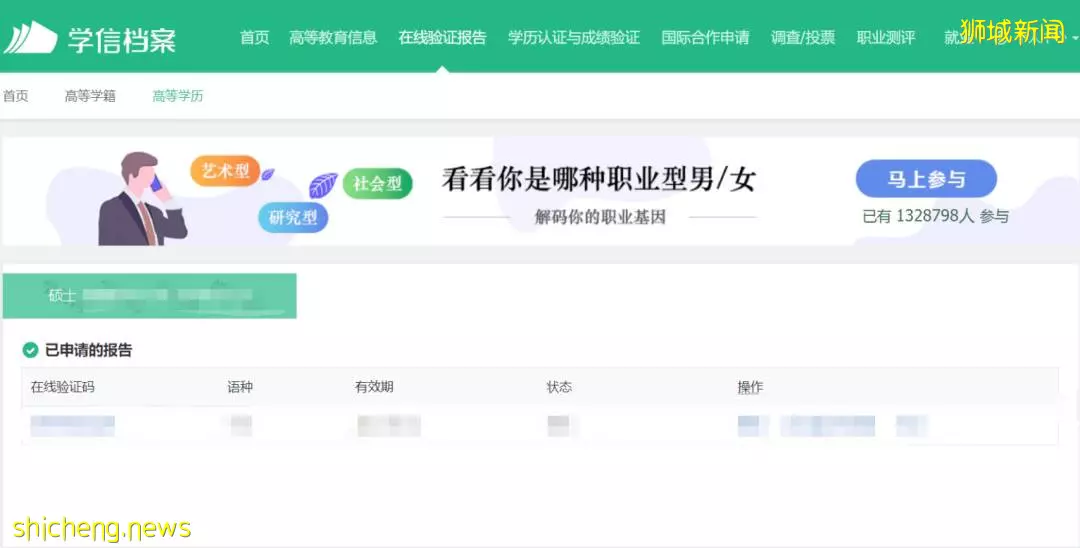Click the 社会型 green badge

point(377,184)
